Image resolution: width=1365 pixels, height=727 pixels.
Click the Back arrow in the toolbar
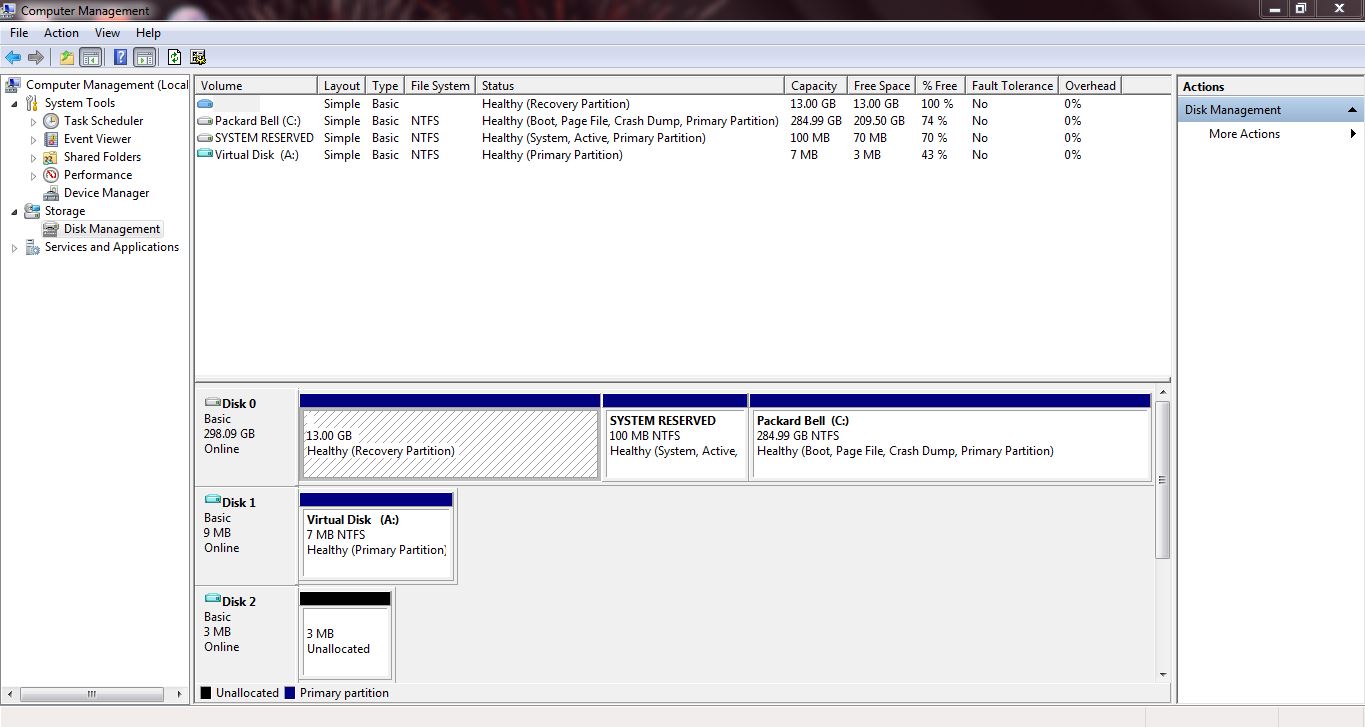13,57
